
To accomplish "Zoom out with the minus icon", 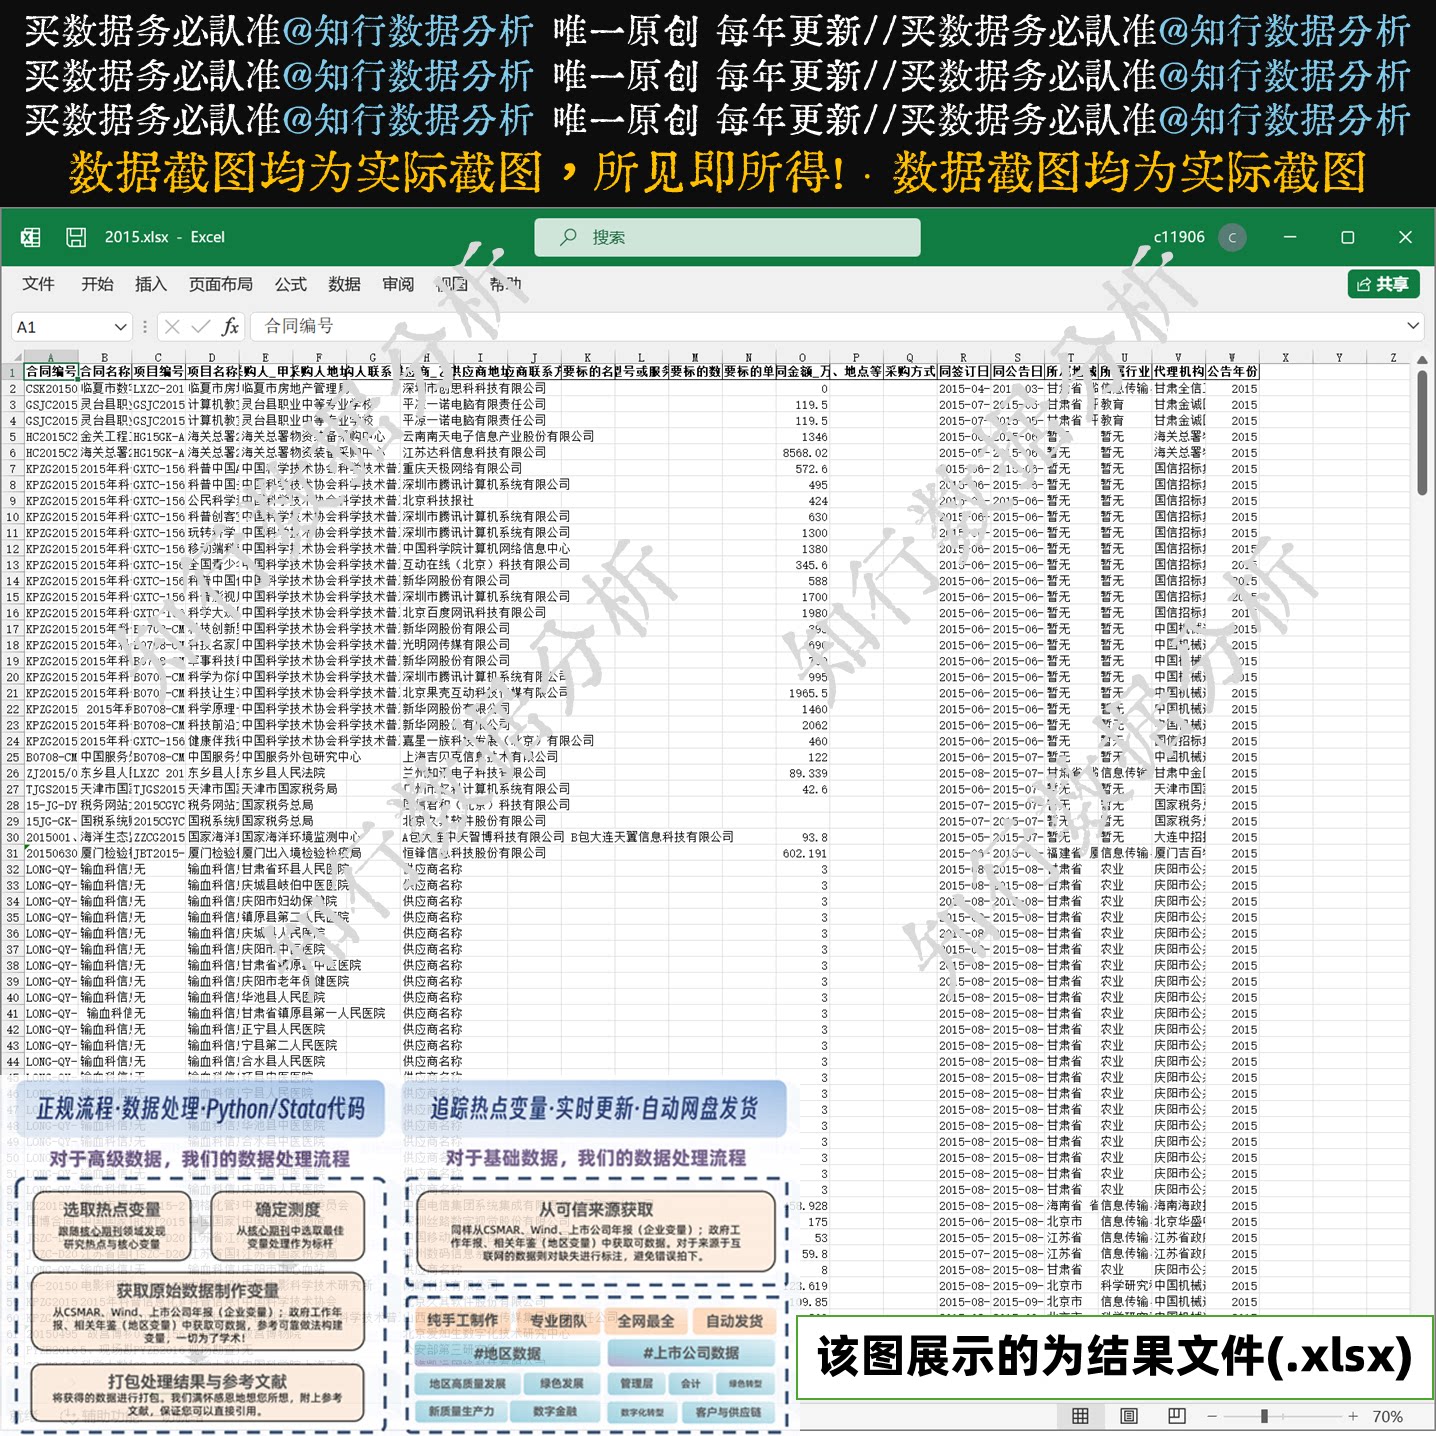I will 1212,1416.
